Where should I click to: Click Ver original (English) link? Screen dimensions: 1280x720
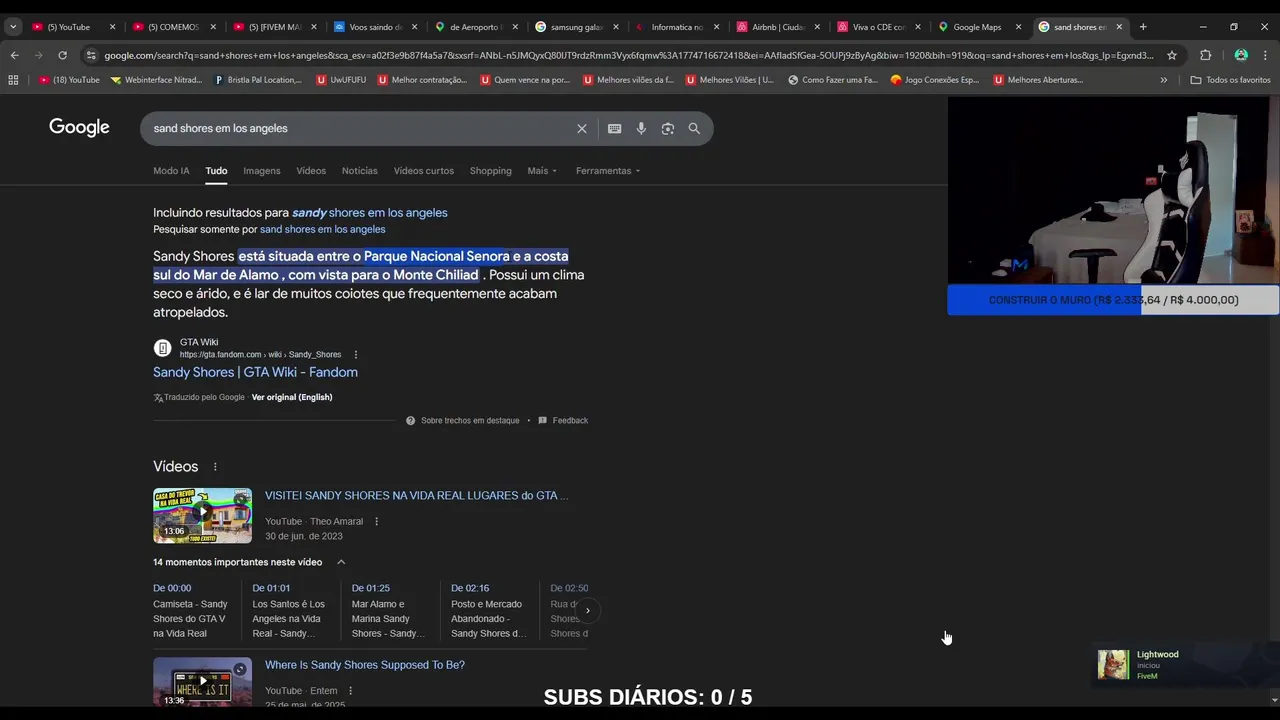(x=292, y=397)
